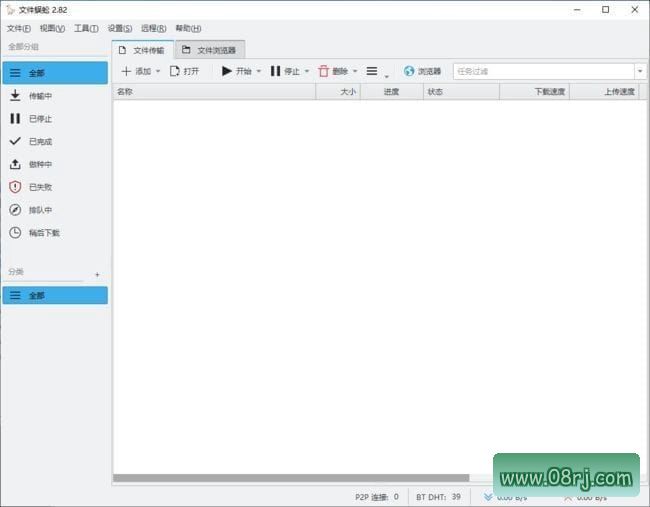
Task: Click the 文件蜈蚣 app icon in title bar
Action: [10, 10]
